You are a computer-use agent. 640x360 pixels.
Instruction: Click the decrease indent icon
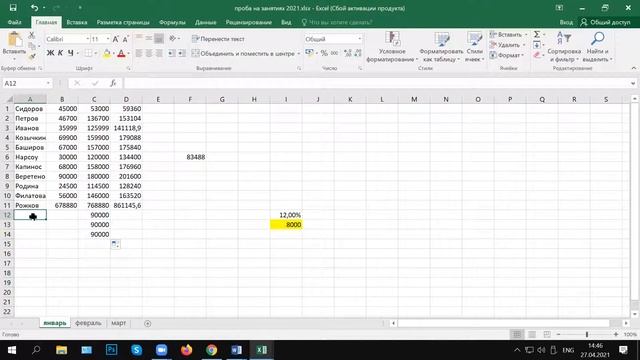(x=172, y=53)
